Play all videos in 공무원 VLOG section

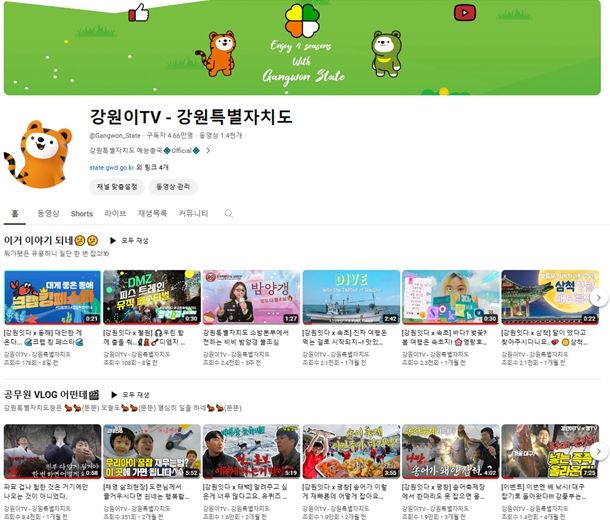pyautogui.click(x=130, y=394)
